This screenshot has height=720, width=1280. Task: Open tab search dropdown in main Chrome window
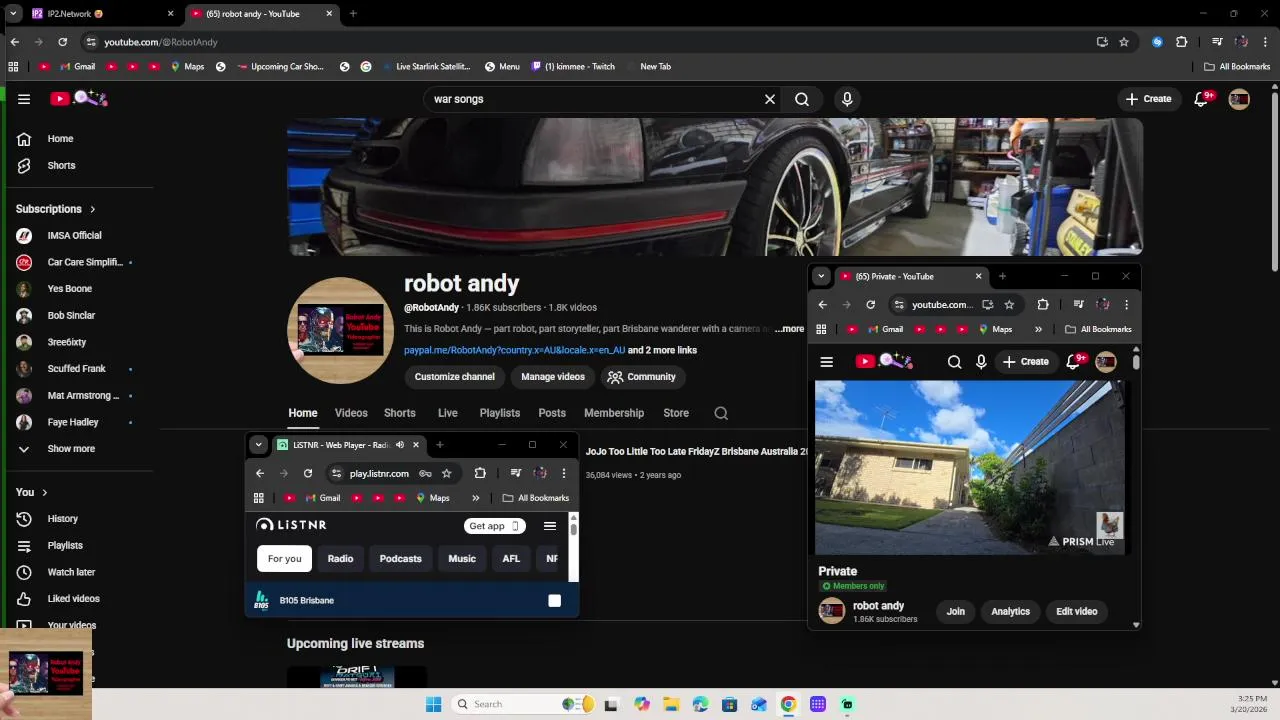[13, 14]
